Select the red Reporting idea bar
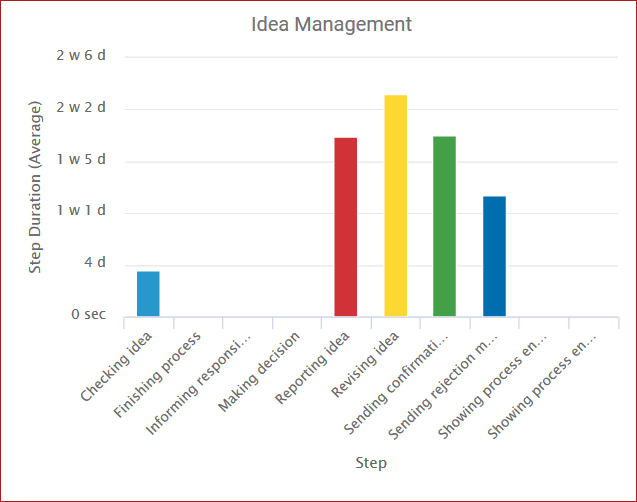637x502 pixels. (345, 227)
